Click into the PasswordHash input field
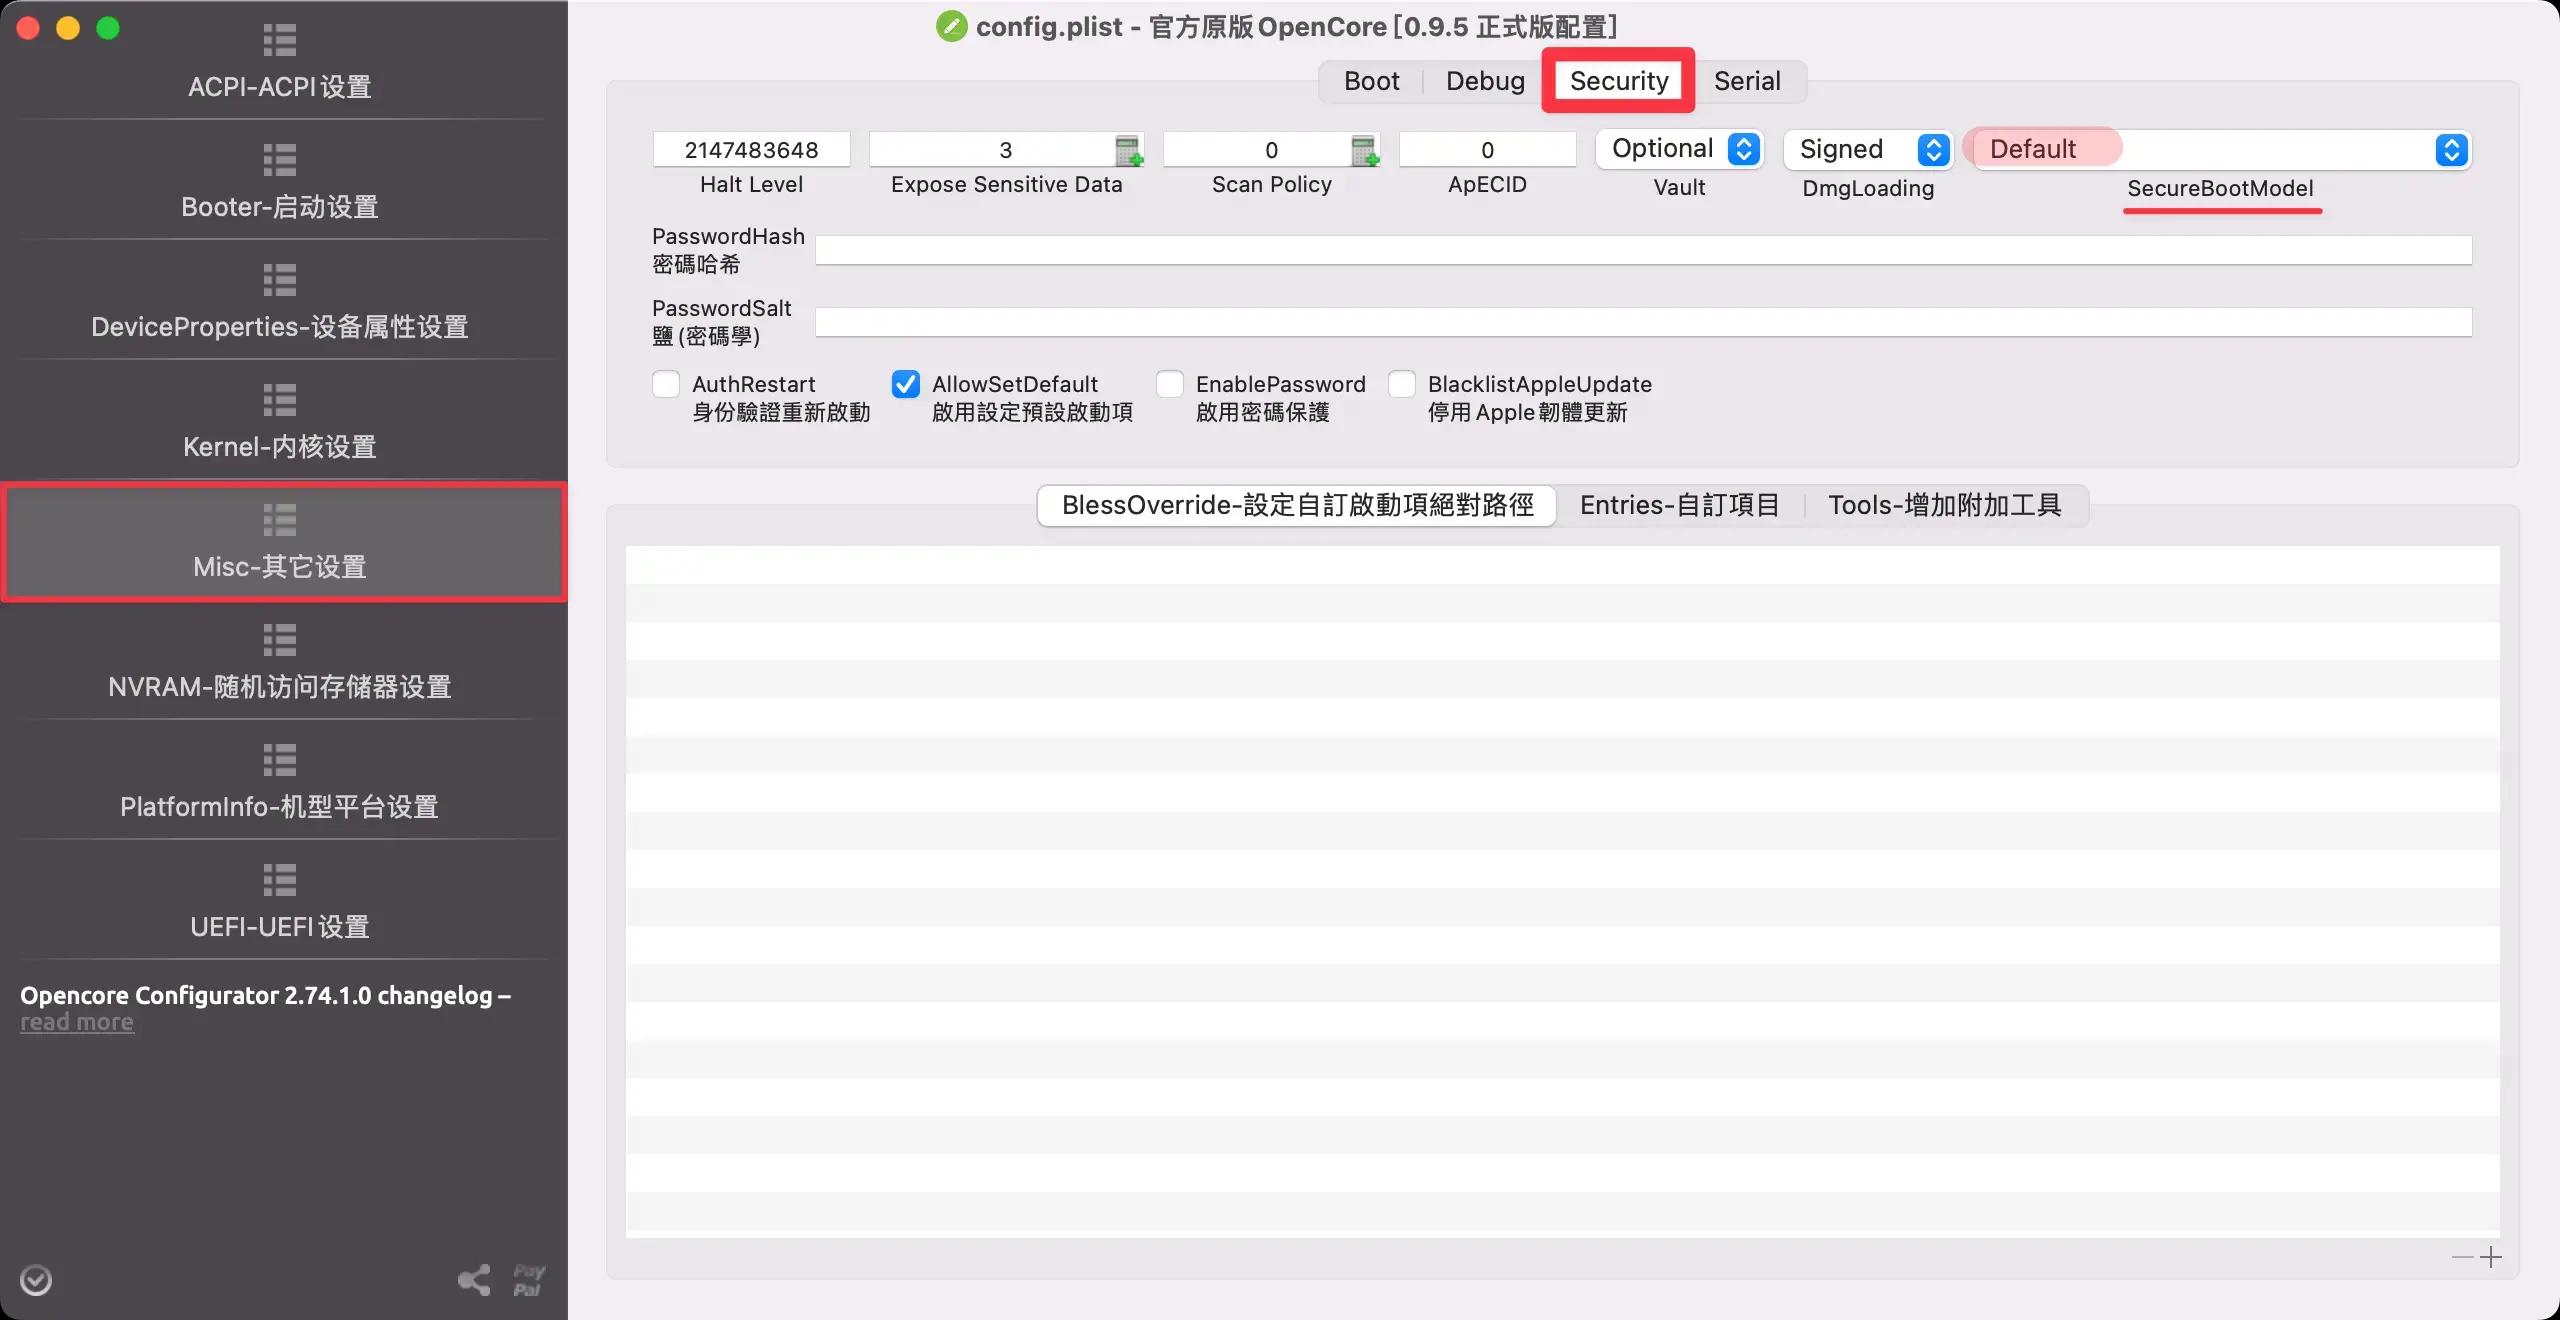 tap(1644, 250)
